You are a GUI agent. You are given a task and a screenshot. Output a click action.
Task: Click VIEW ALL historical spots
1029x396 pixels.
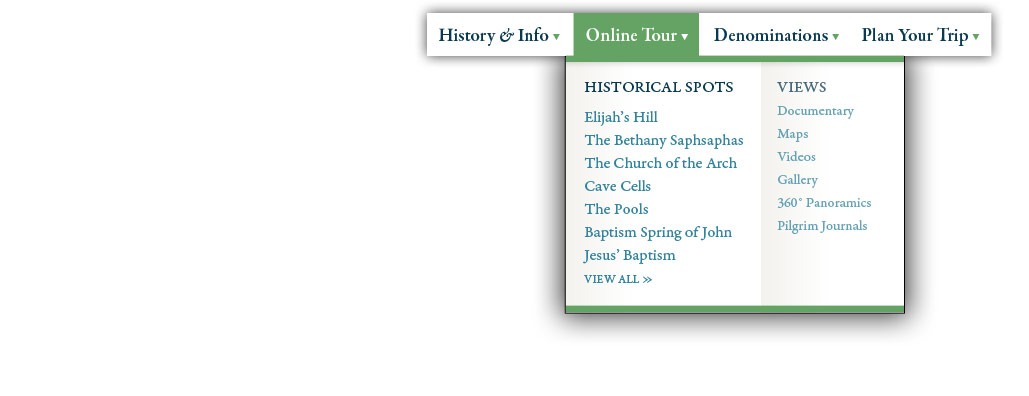click(x=618, y=279)
